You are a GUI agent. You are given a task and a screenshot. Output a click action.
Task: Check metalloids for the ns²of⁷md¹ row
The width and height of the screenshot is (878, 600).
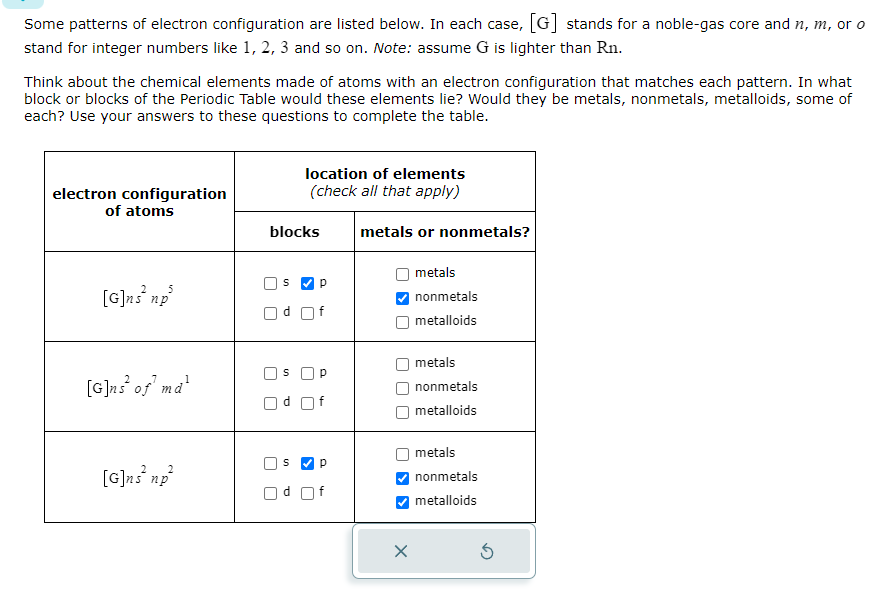click(401, 411)
